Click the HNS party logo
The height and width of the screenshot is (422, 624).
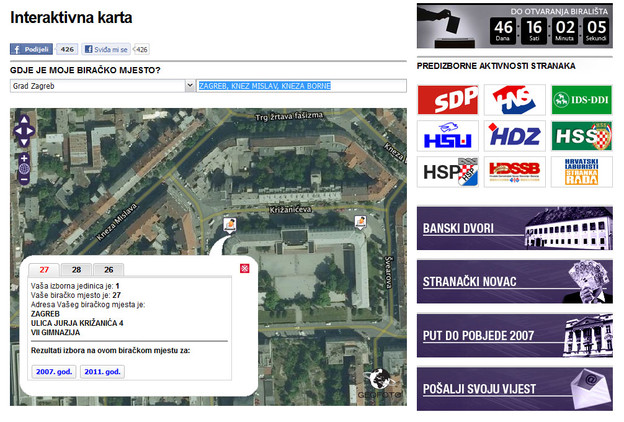pos(514,100)
